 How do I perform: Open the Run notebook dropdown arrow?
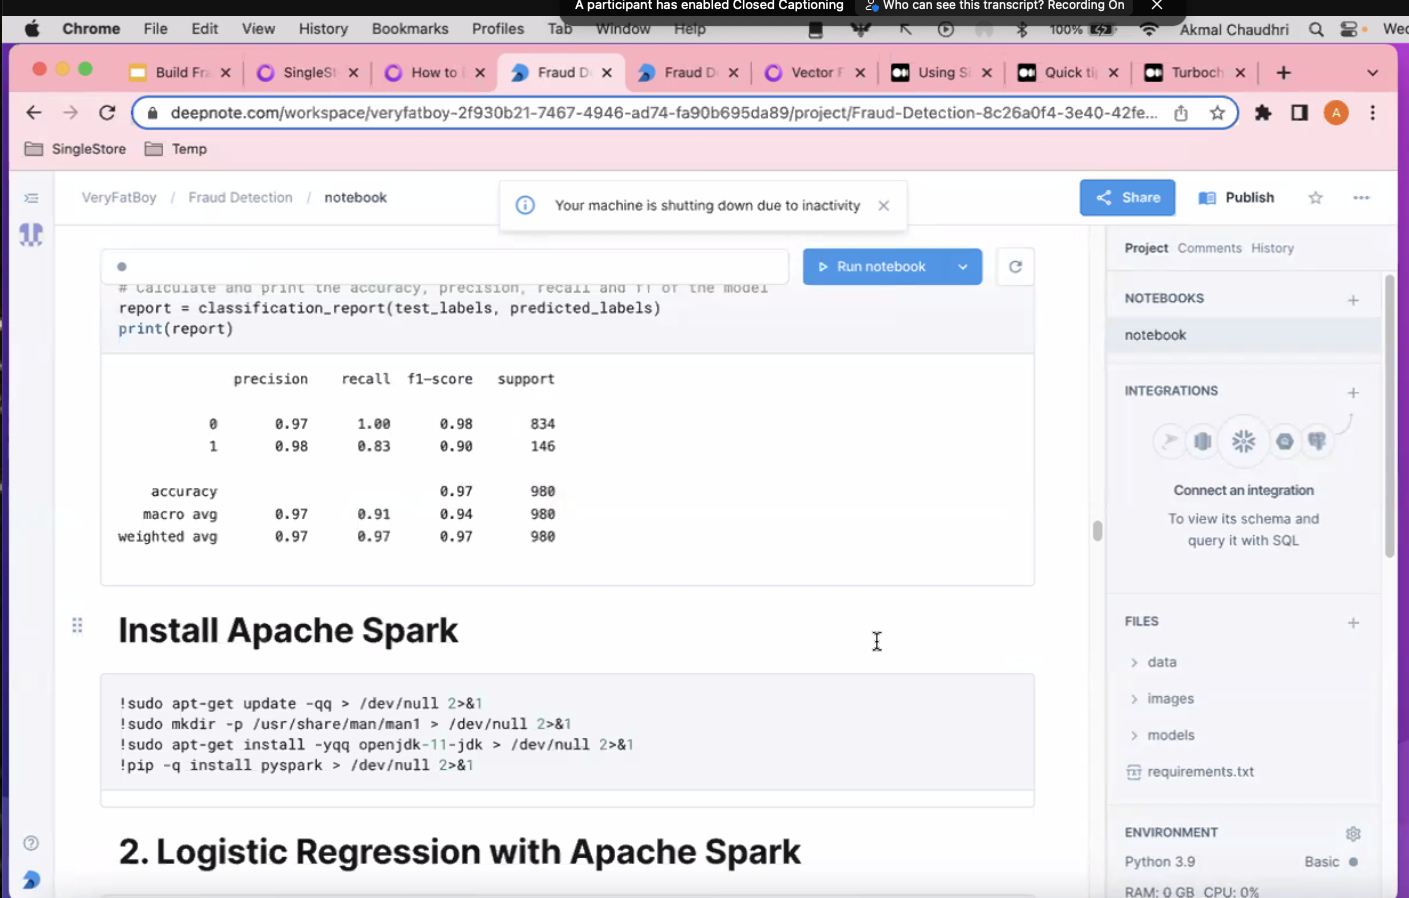[962, 267]
